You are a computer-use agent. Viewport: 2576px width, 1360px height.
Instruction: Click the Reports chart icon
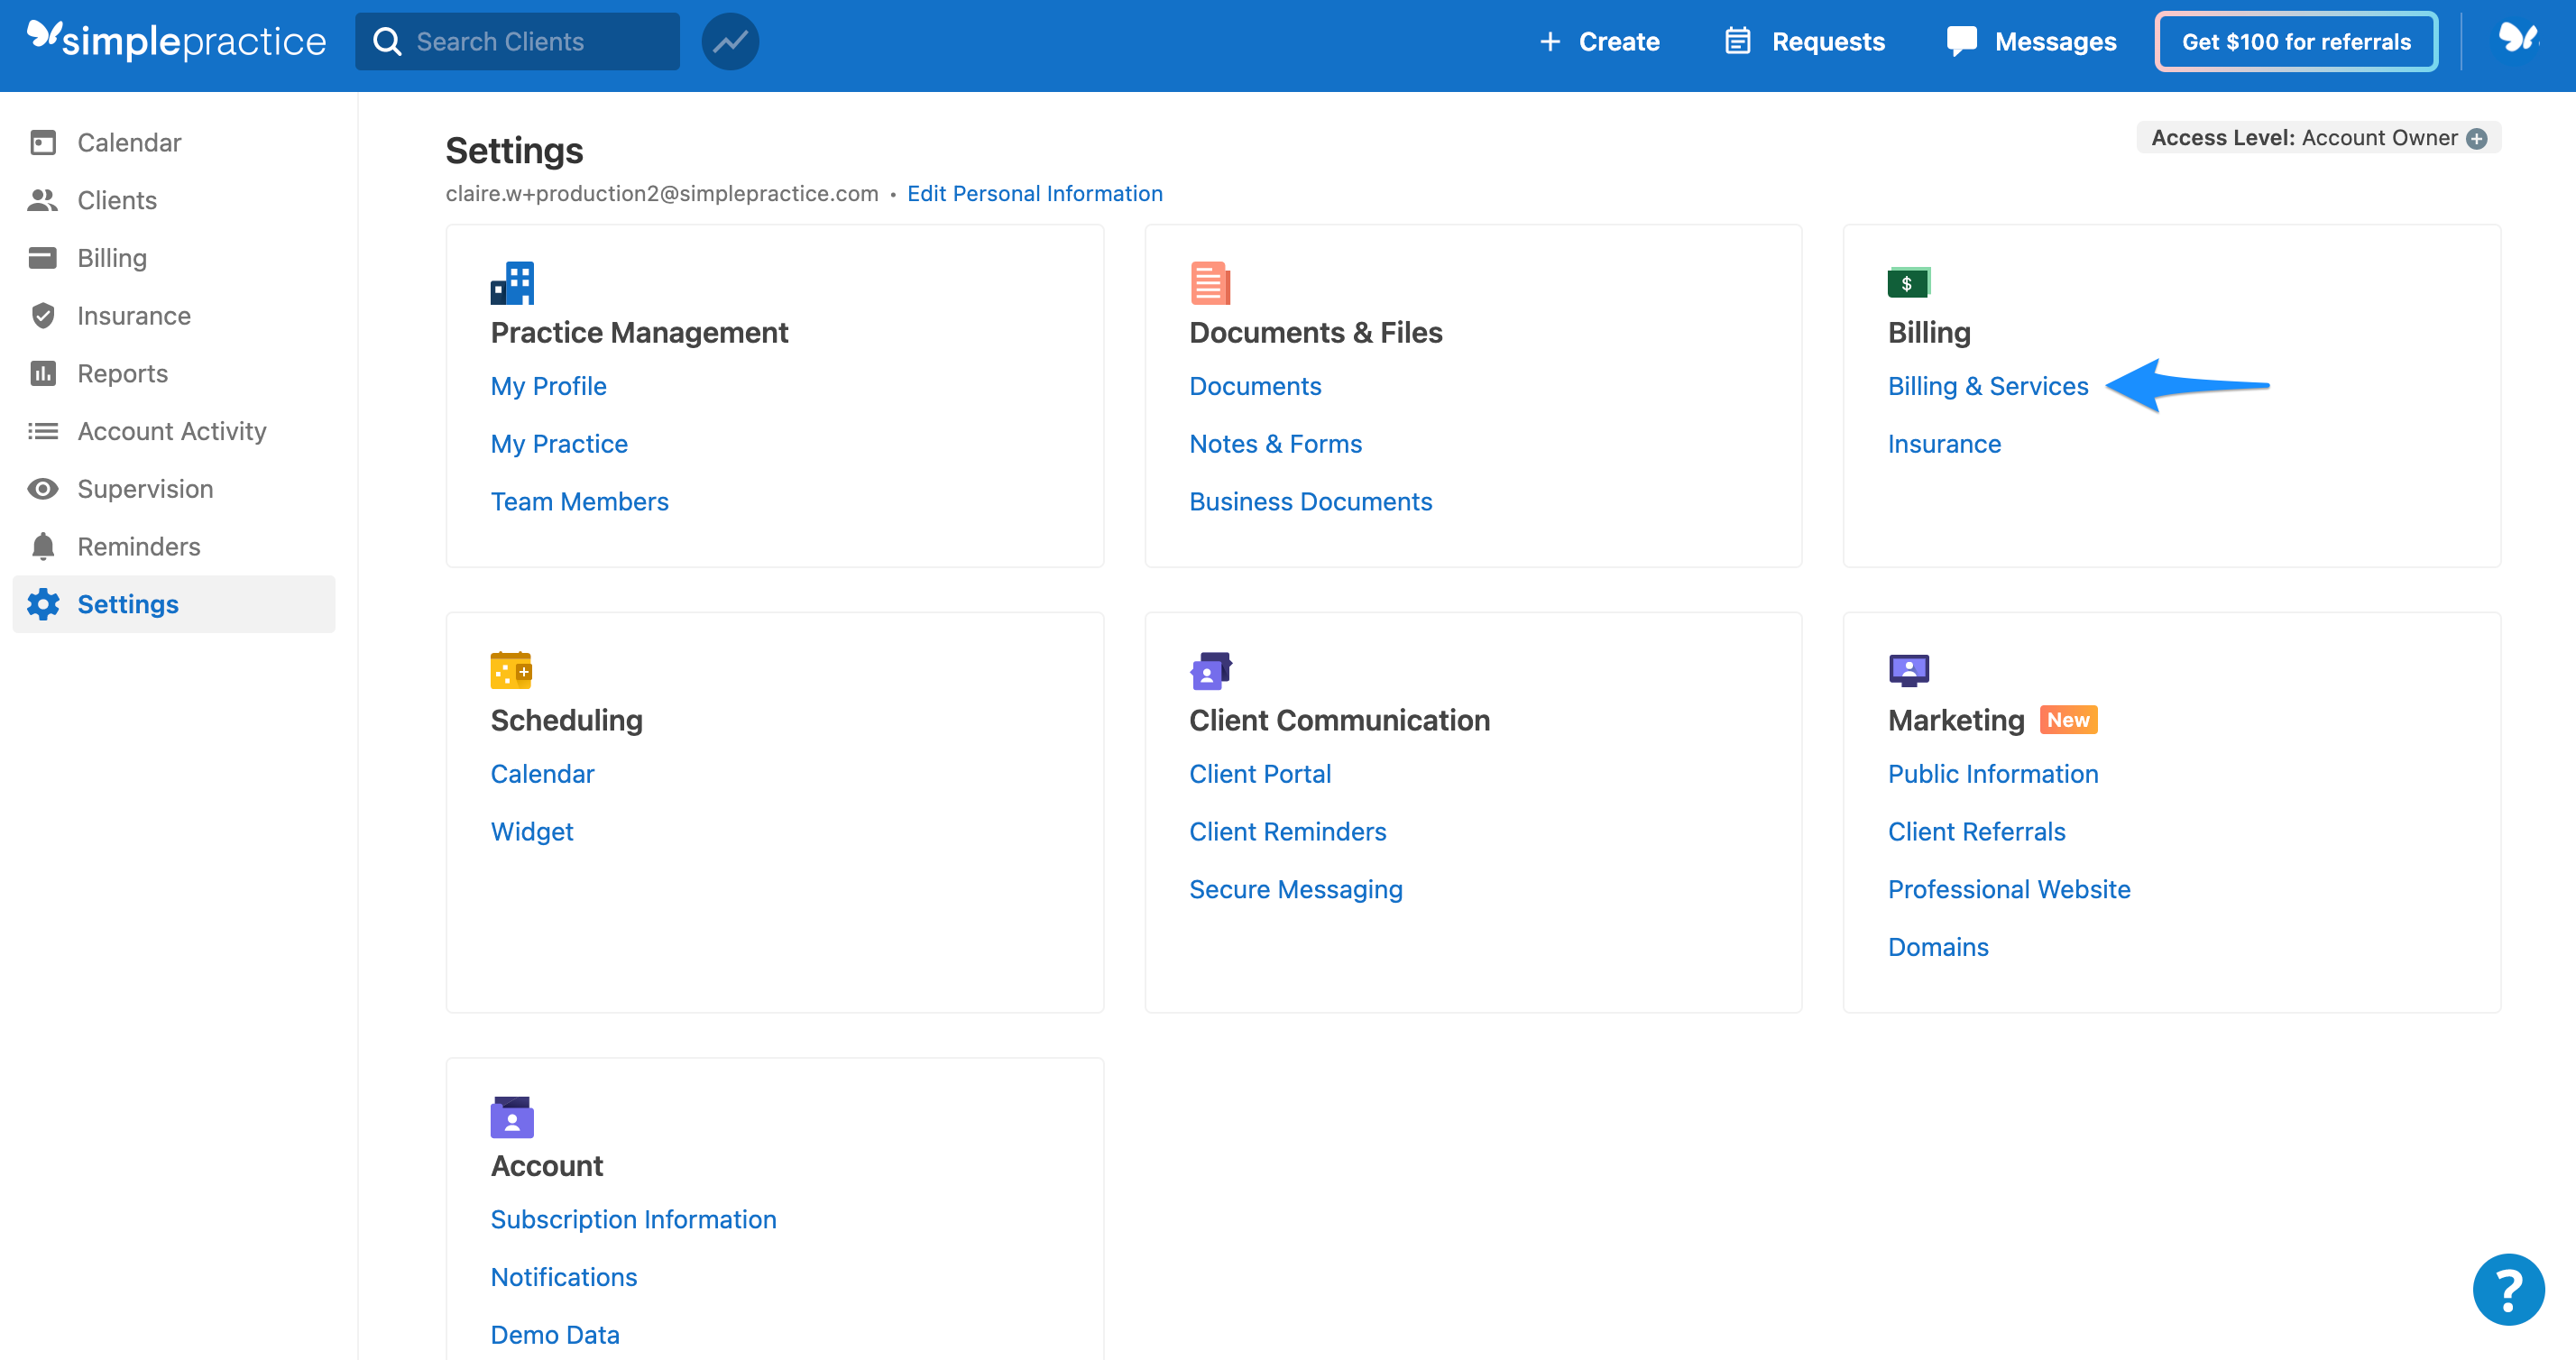(x=43, y=373)
